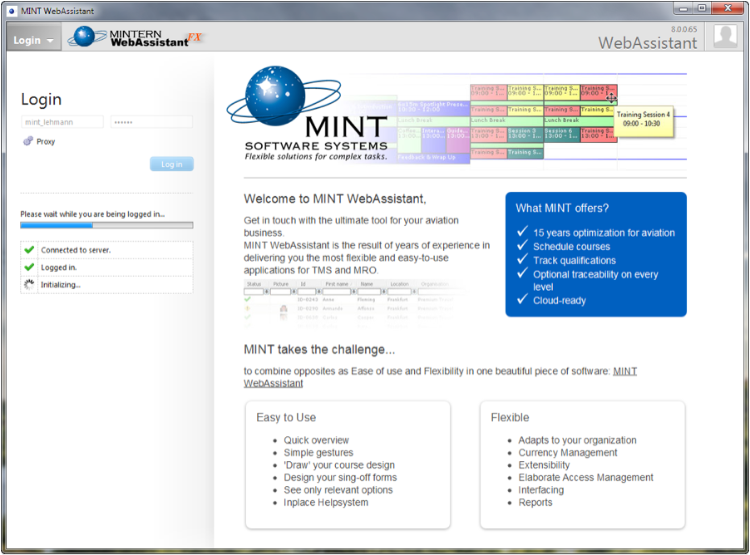This screenshot has height=555, width=750.
Task: Click the 'Currency Management' bullet
Action: [x=568, y=453]
